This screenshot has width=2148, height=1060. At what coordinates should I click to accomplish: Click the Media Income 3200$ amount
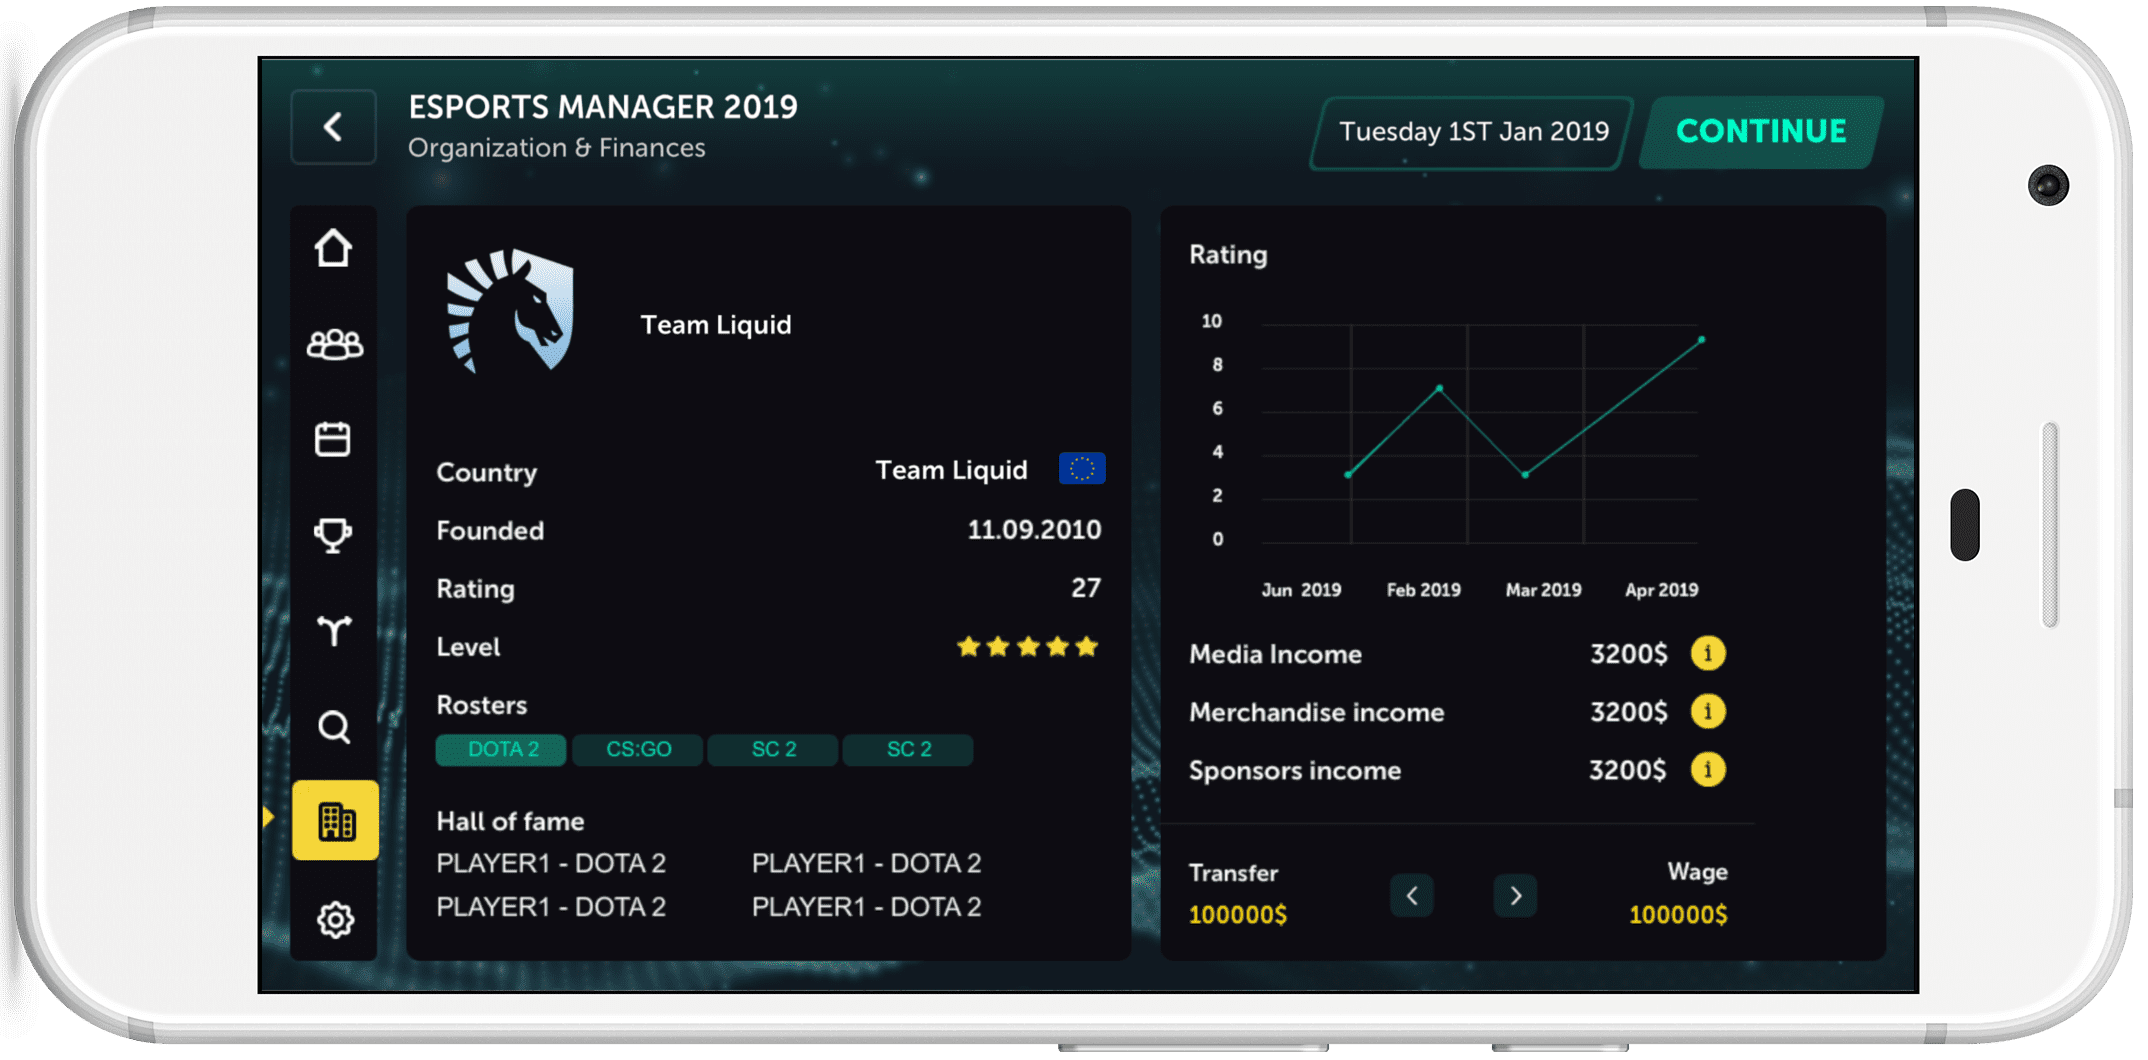1629,654
